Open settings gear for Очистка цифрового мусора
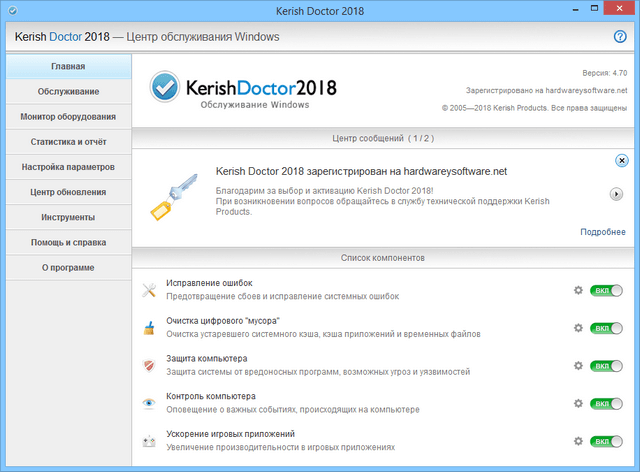The height and width of the screenshot is (472, 640). [x=578, y=327]
